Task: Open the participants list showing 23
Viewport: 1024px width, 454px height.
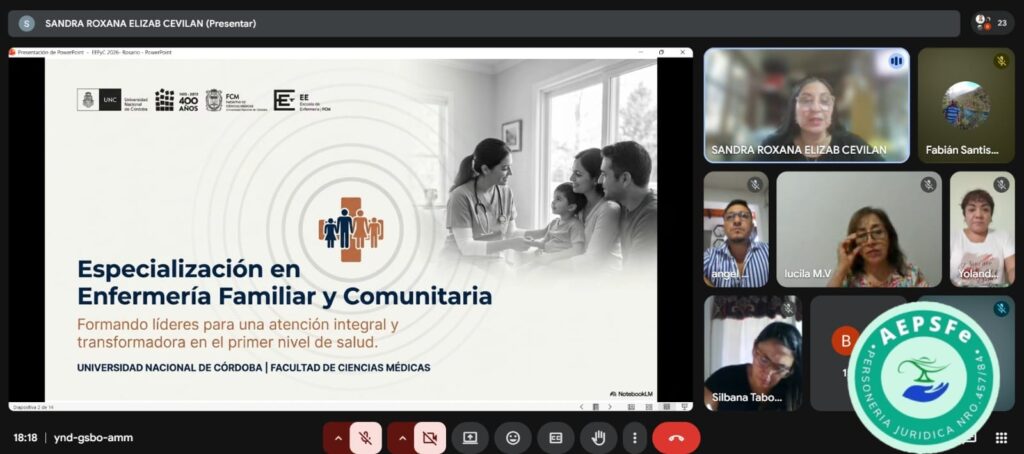Action: click(x=990, y=23)
